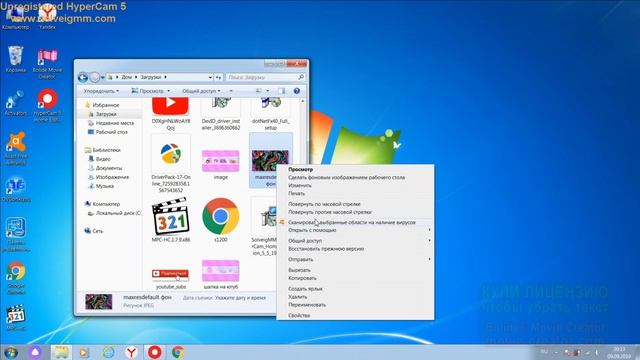
Task: Open Internet Explorer from the taskbar
Action: point(108,352)
